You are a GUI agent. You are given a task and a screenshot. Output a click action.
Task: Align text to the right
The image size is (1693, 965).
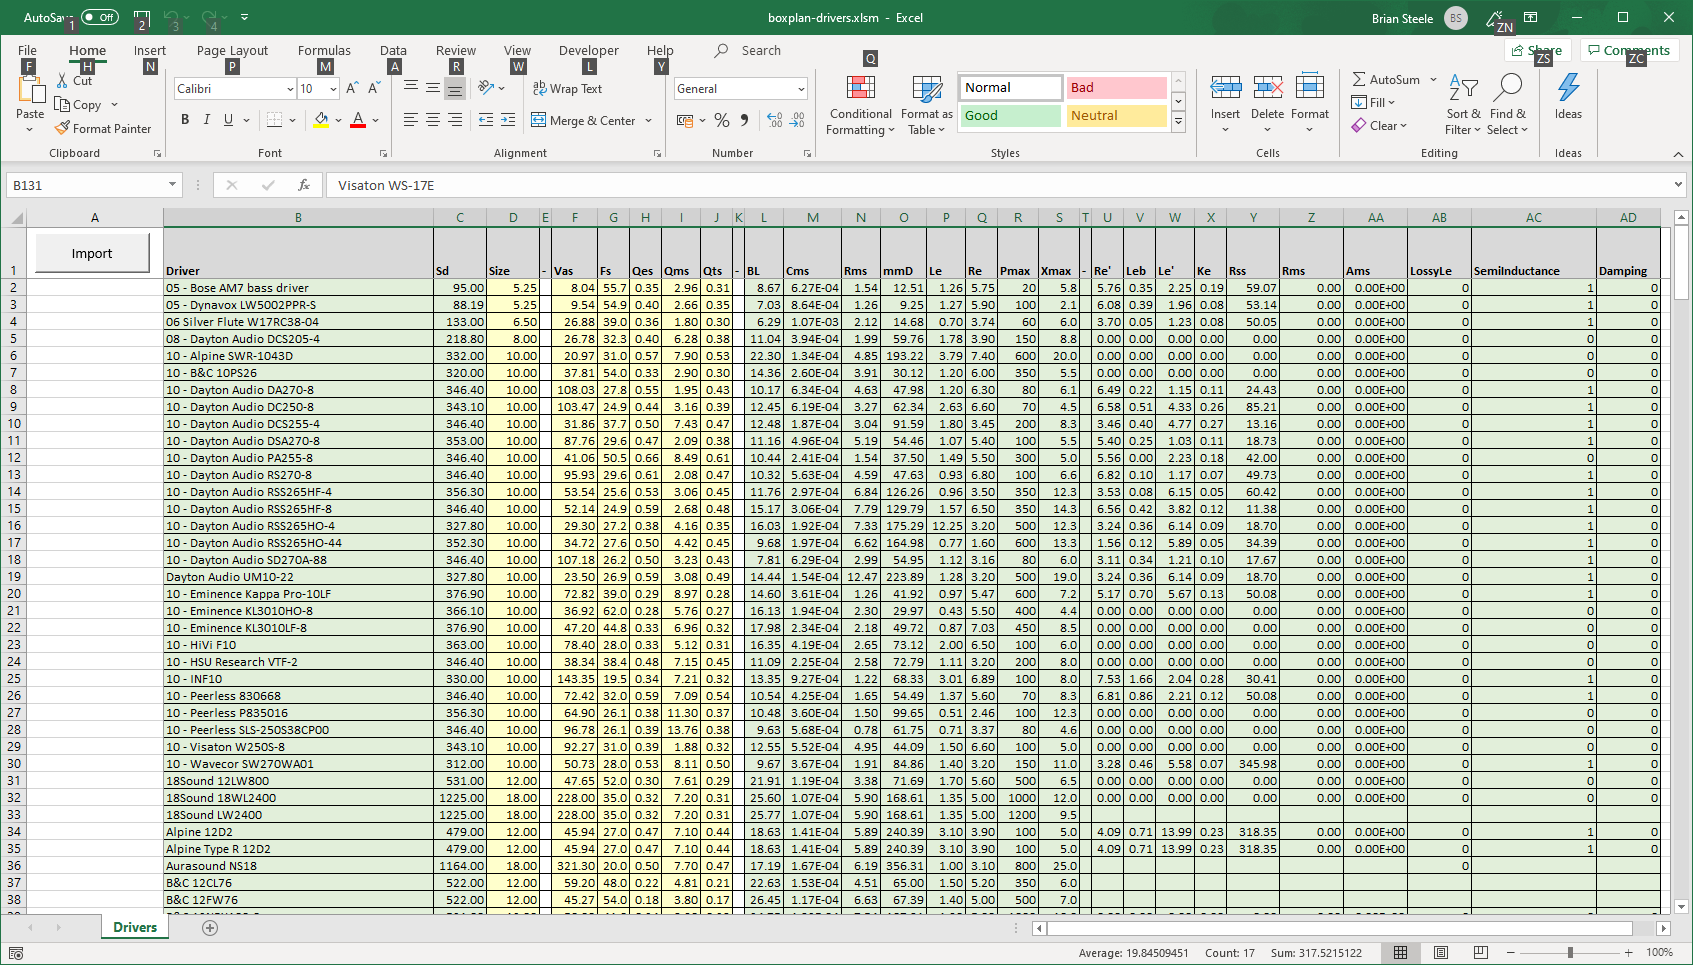click(455, 120)
